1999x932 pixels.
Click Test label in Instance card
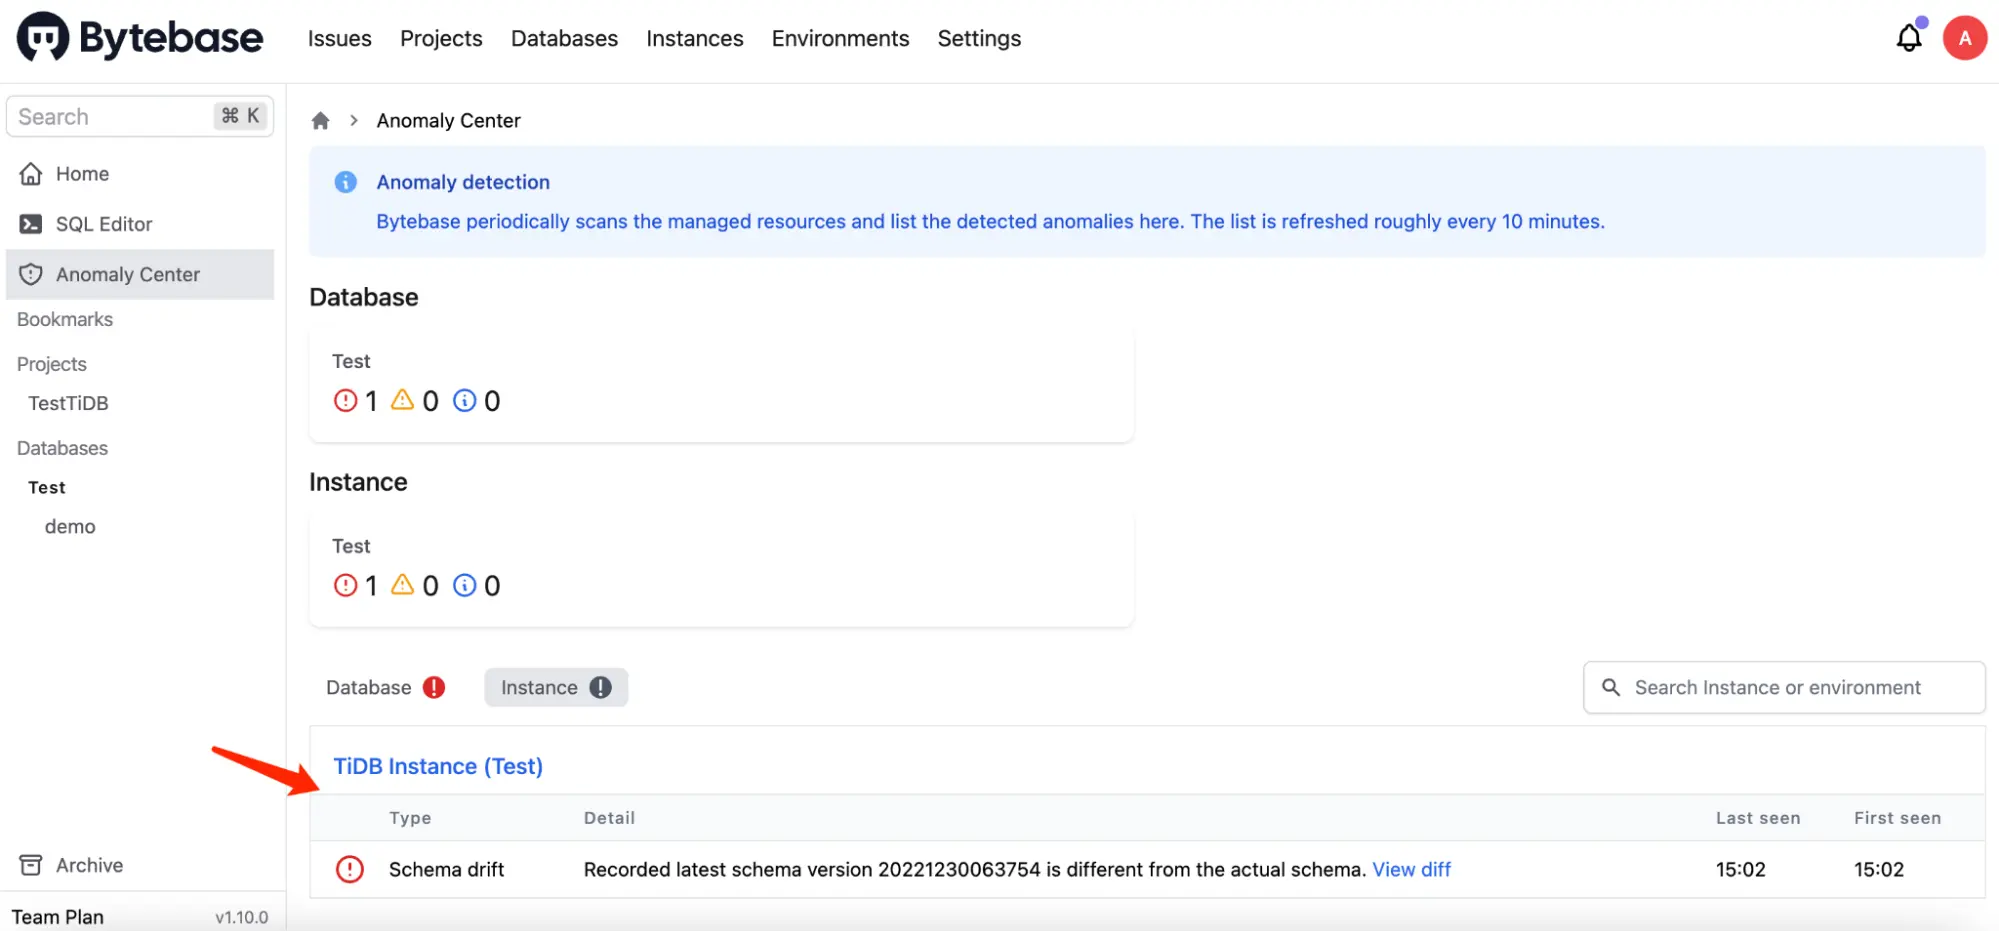tap(351, 547)
